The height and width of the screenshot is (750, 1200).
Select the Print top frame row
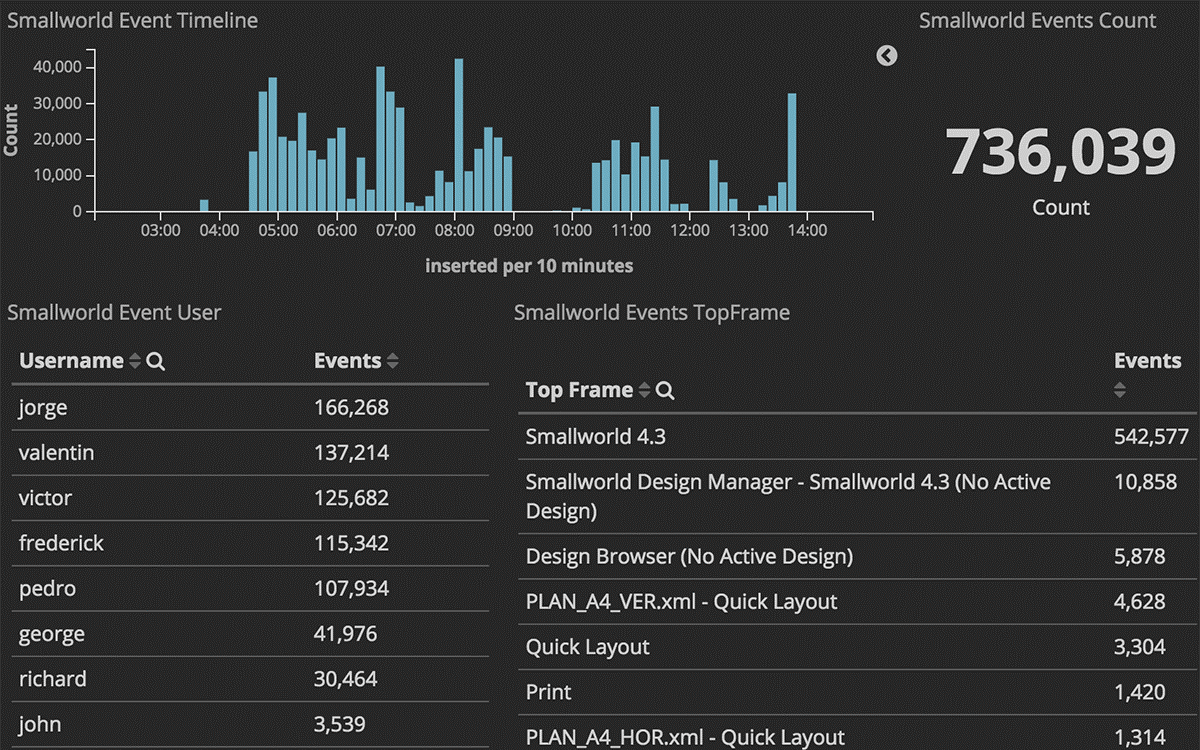point(857,692)
